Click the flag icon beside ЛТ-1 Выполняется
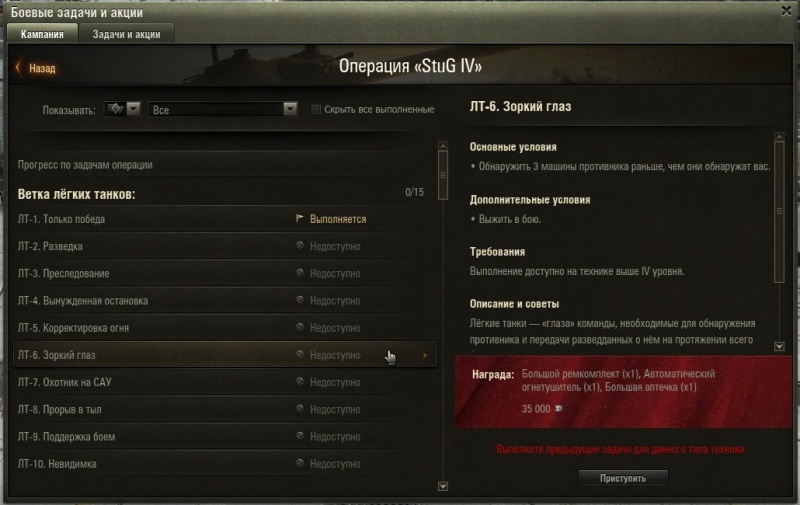This screenshot has height=505, width=800. point(299,218)
